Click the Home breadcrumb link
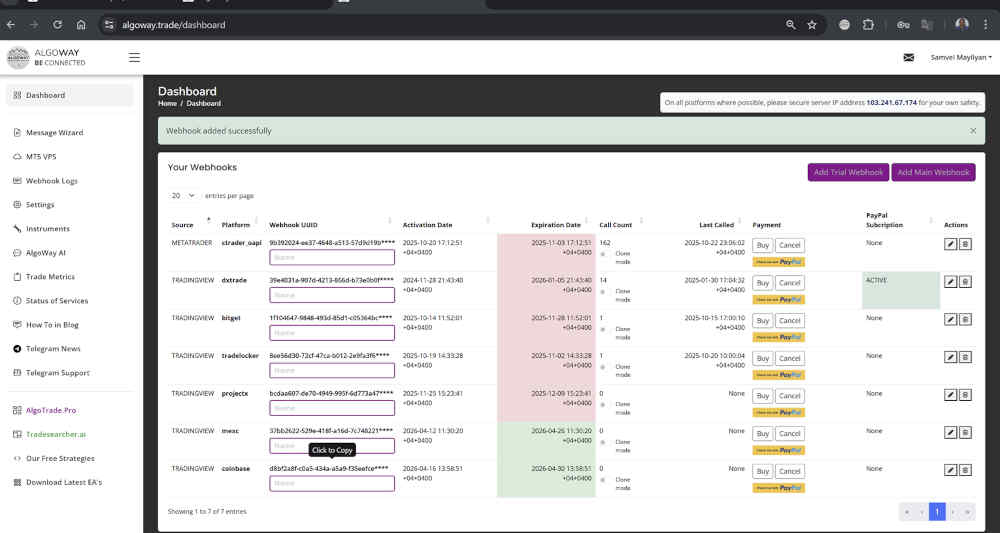 coord(167,103)
